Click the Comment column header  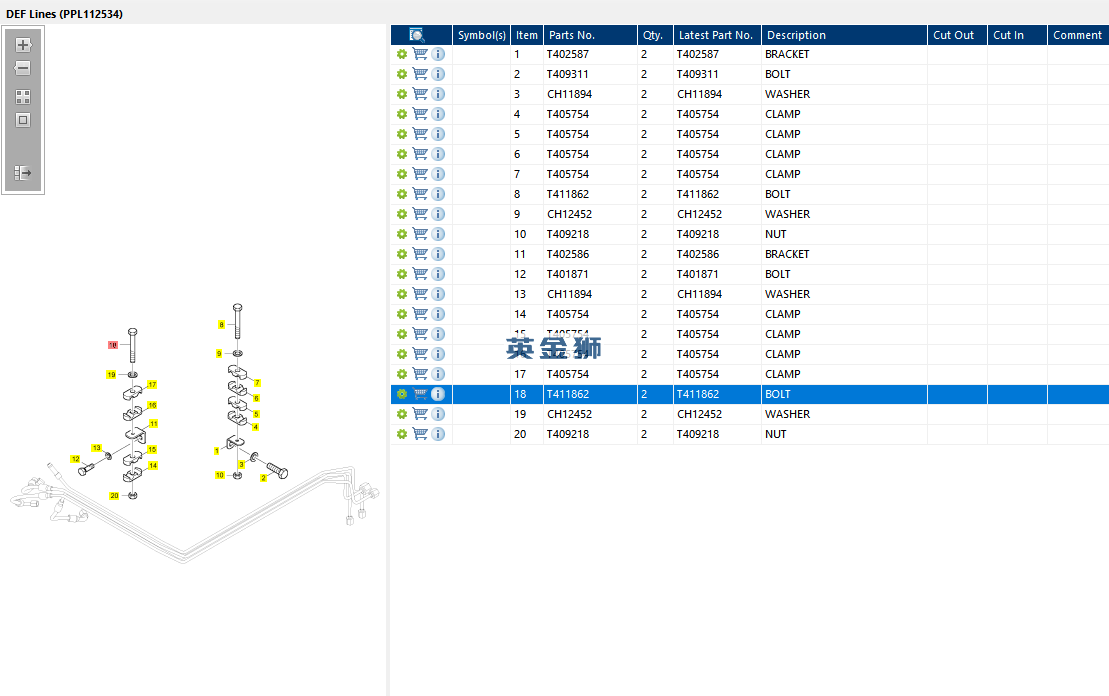coord(1078,35)
